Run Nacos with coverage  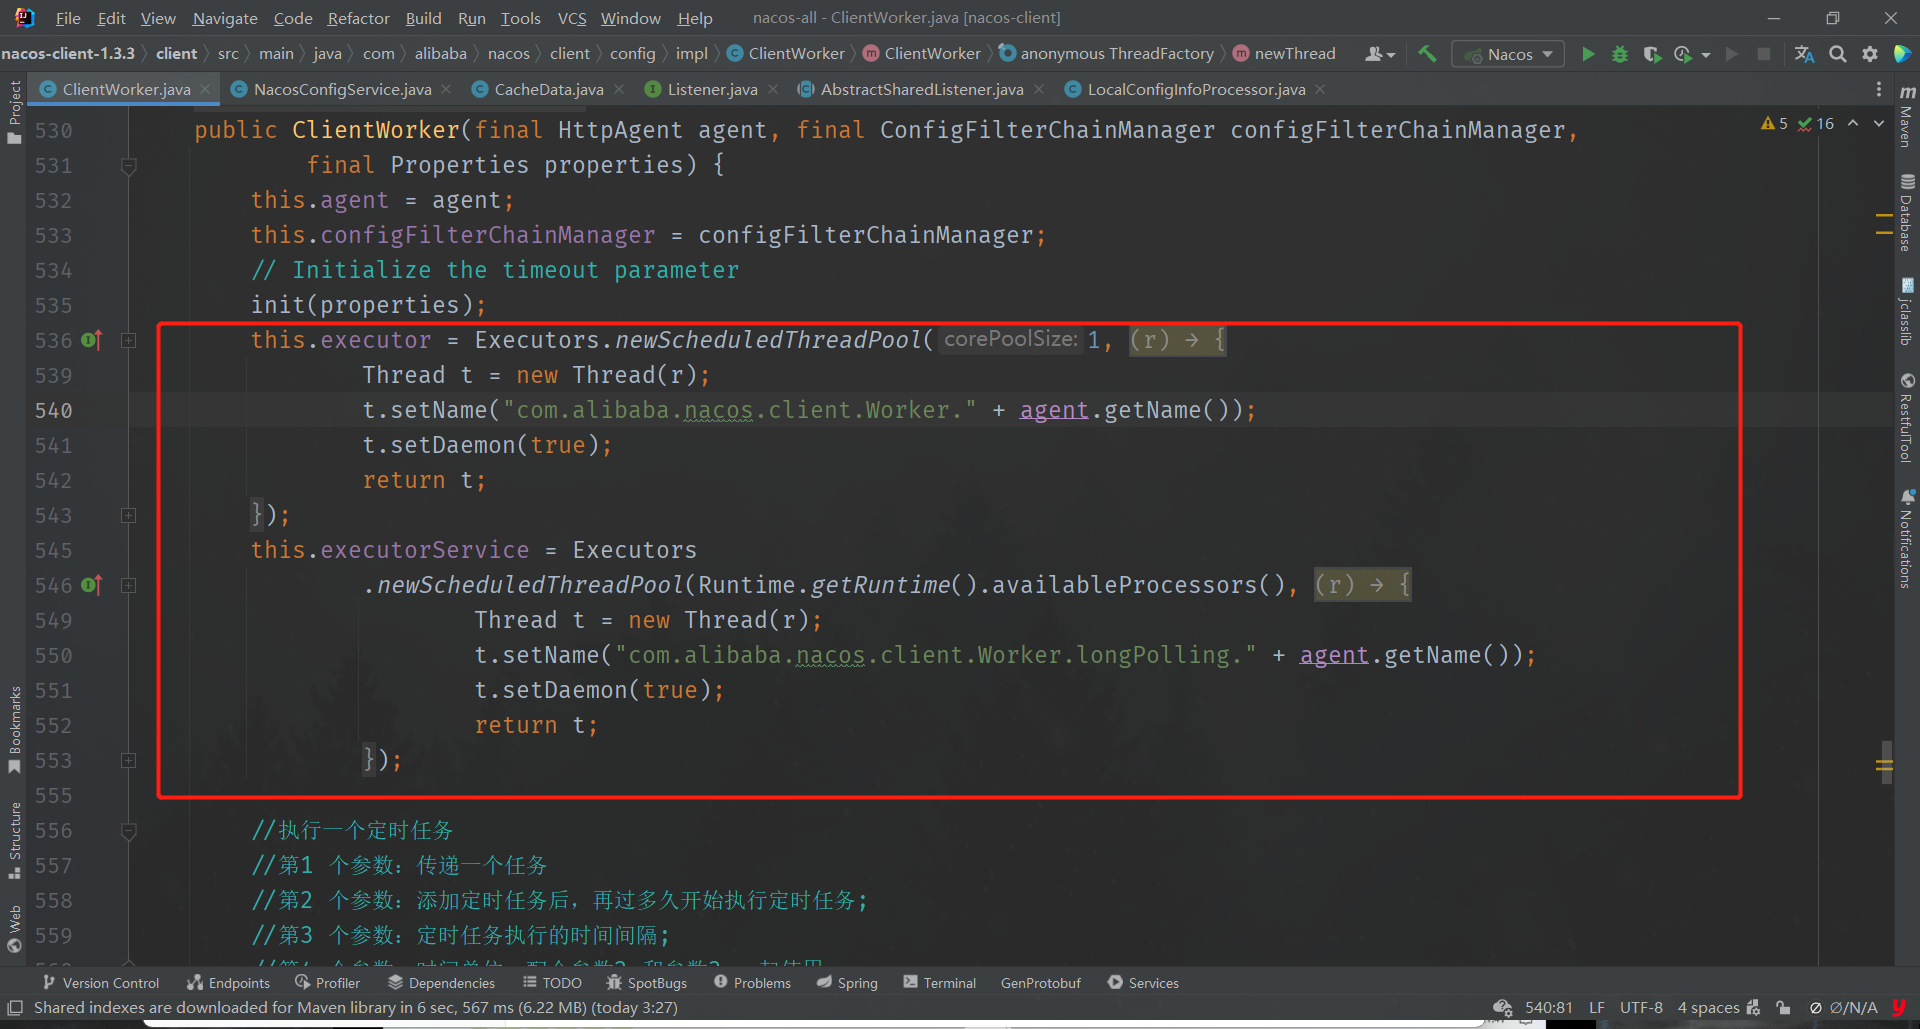click(x=1652, y=54)
